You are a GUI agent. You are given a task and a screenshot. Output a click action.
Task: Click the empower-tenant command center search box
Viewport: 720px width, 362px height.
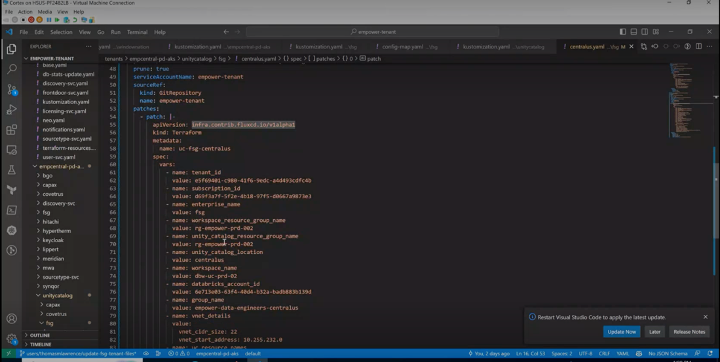tap(372, 32)
